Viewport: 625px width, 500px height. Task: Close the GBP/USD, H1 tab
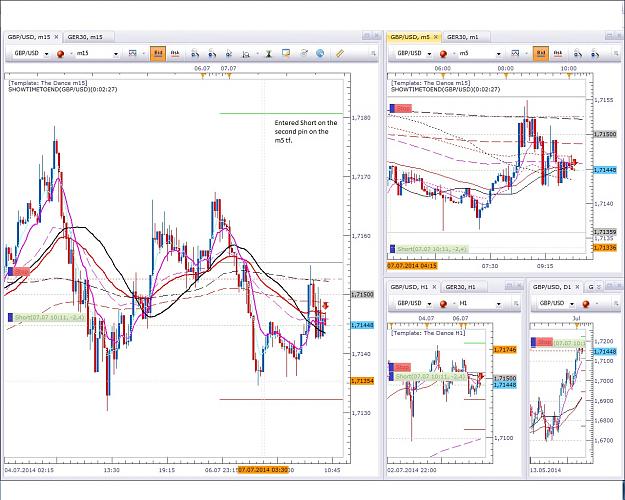tap(434, 287)
